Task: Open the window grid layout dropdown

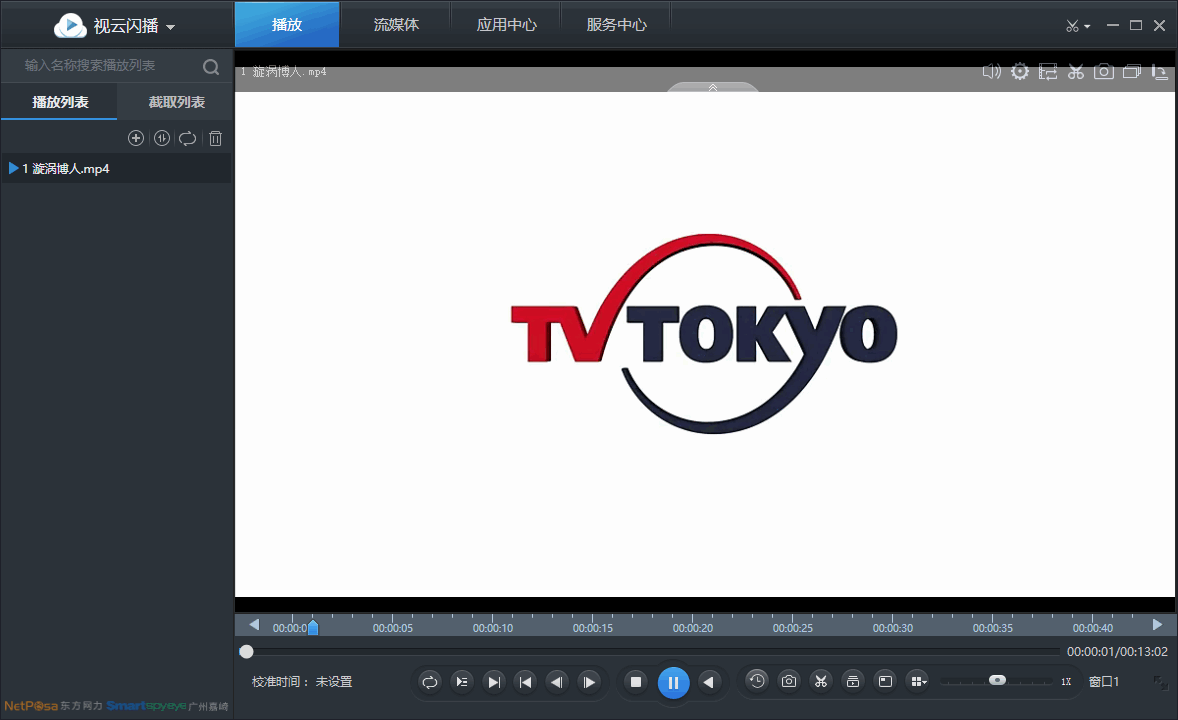Action: coord(918,681)
